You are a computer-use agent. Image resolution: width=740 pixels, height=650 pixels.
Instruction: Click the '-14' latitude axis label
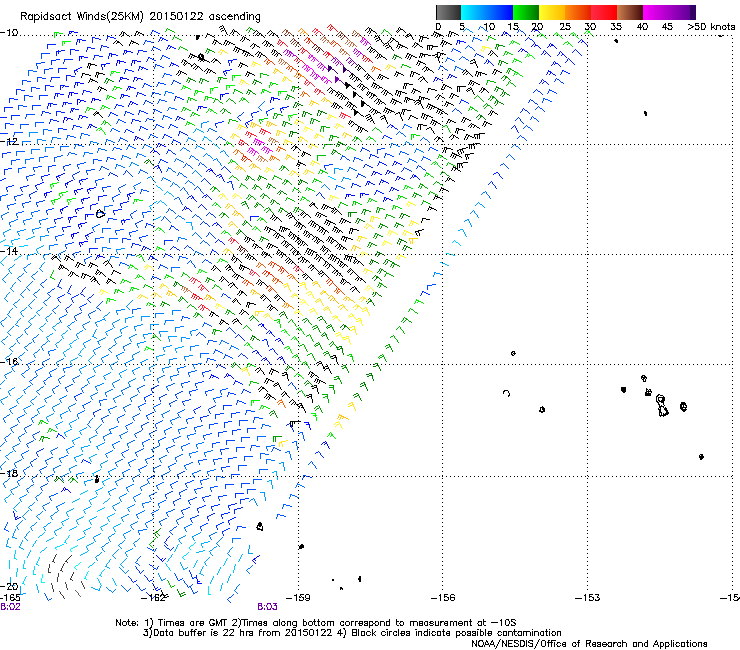[9, 251]
